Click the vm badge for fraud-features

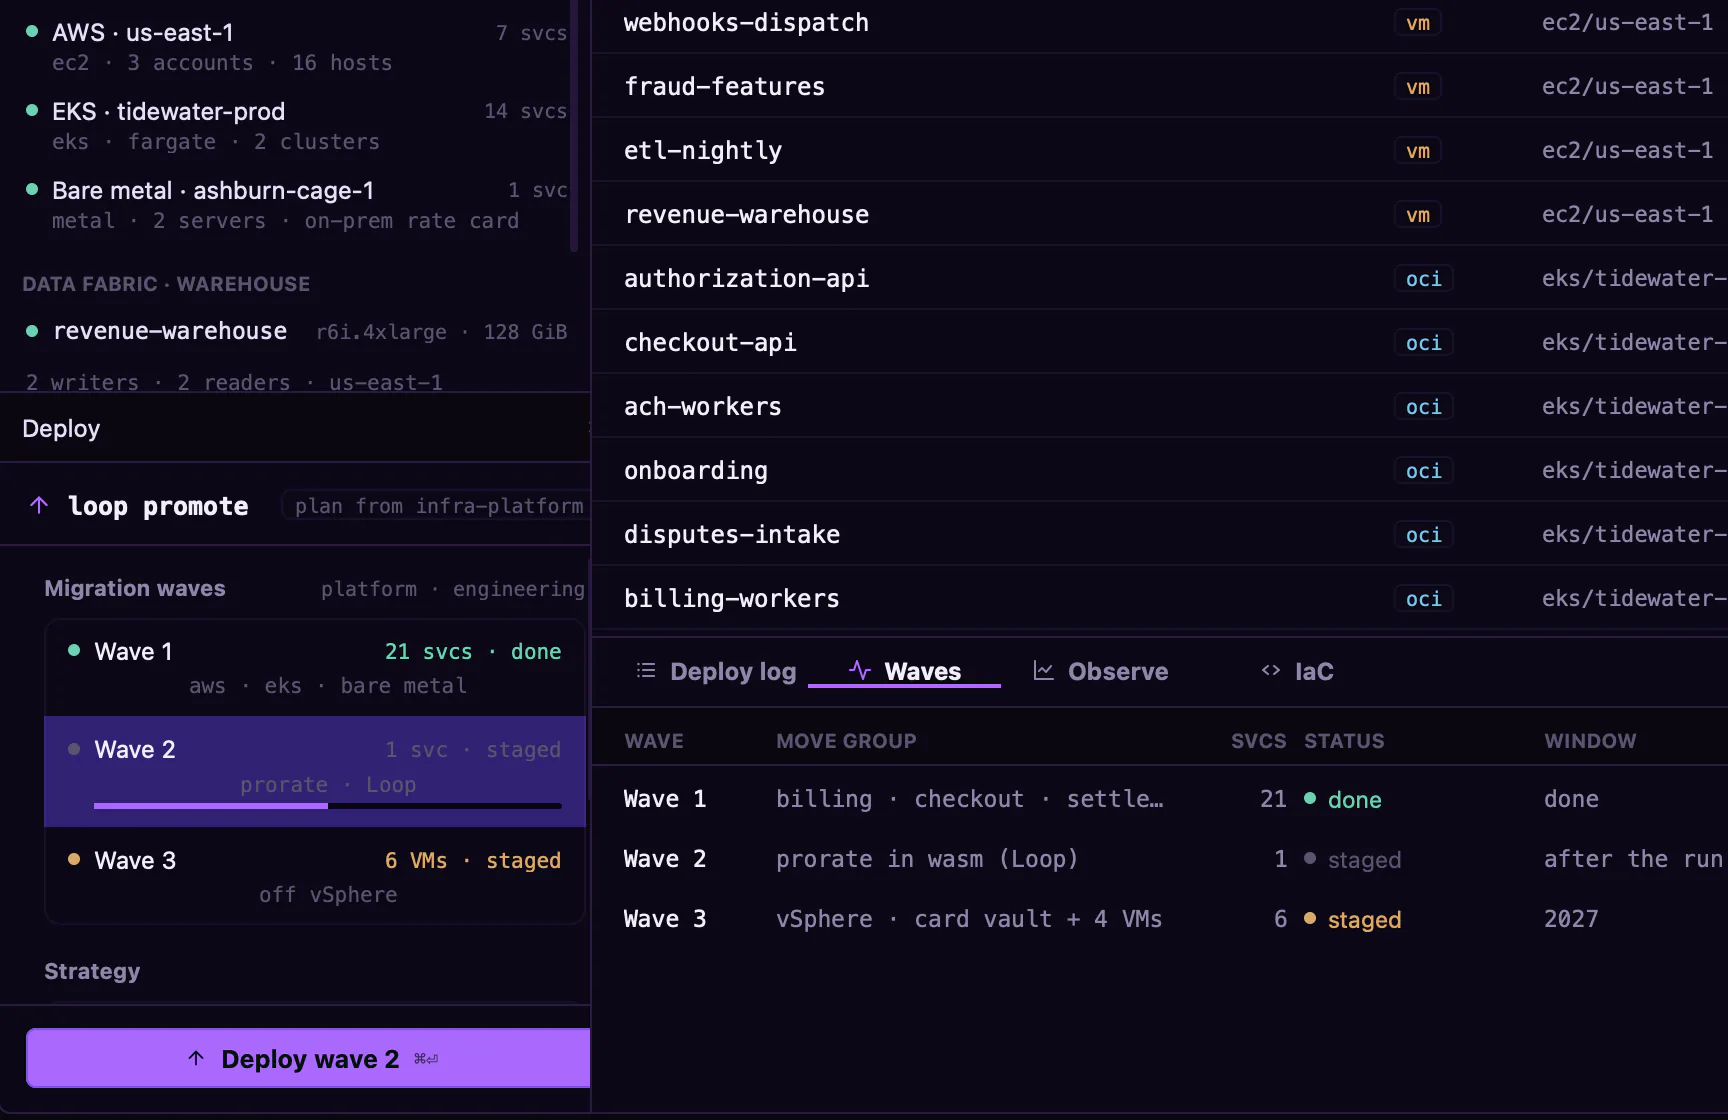click(x=1417, y=87)
